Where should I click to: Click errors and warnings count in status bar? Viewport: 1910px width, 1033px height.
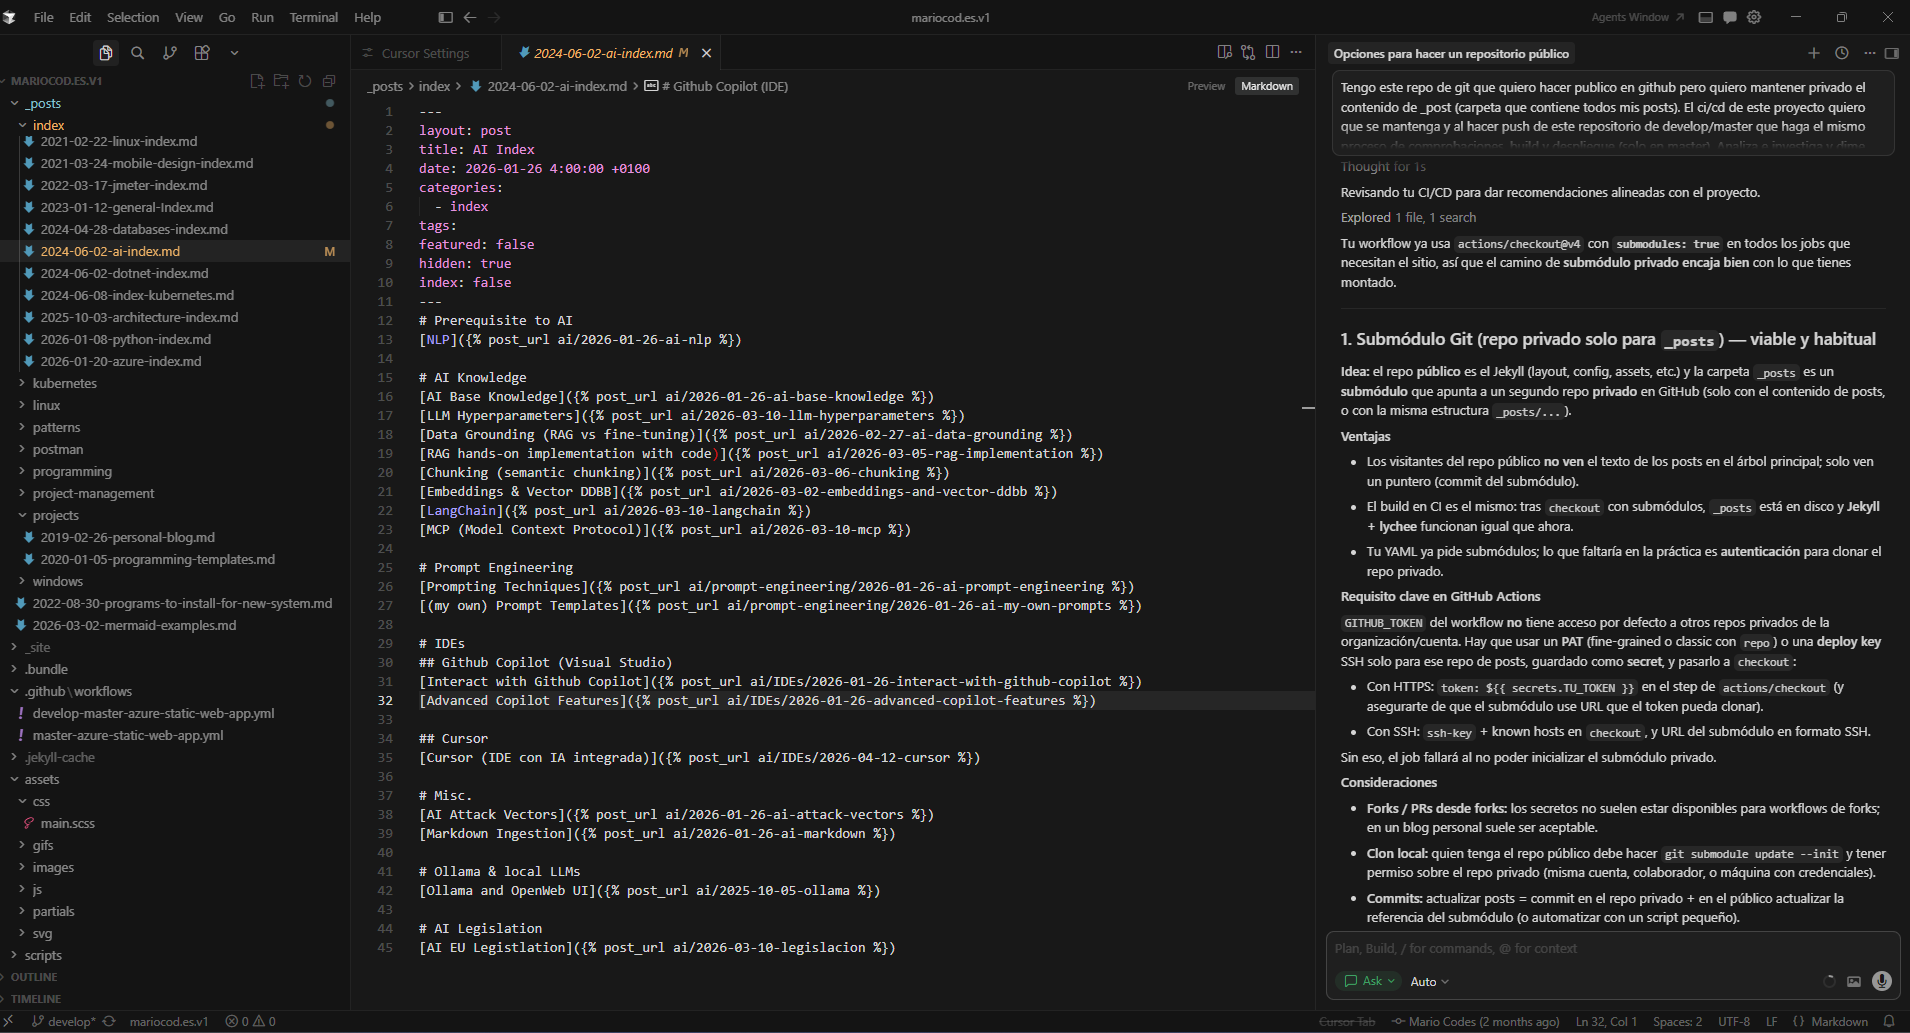point(250,1022)
